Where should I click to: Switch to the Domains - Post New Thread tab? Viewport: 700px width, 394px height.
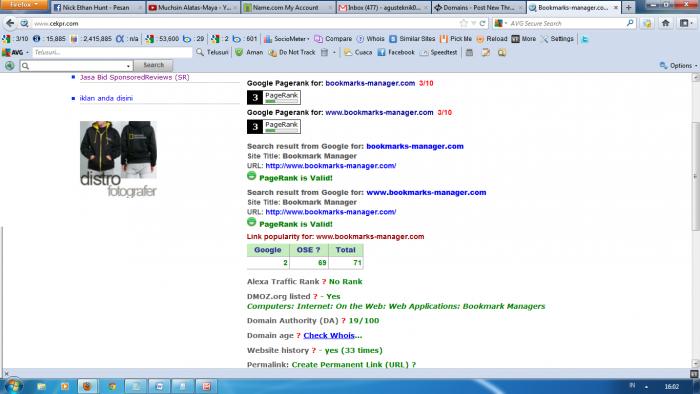point(478,8)
